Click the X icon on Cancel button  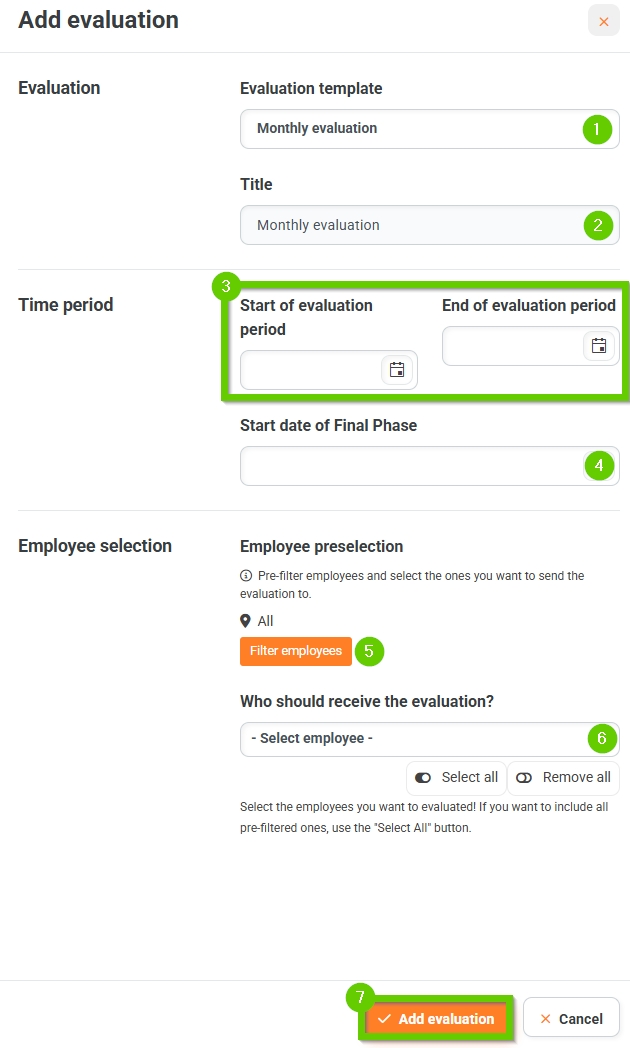click(x=545, y=1019)
